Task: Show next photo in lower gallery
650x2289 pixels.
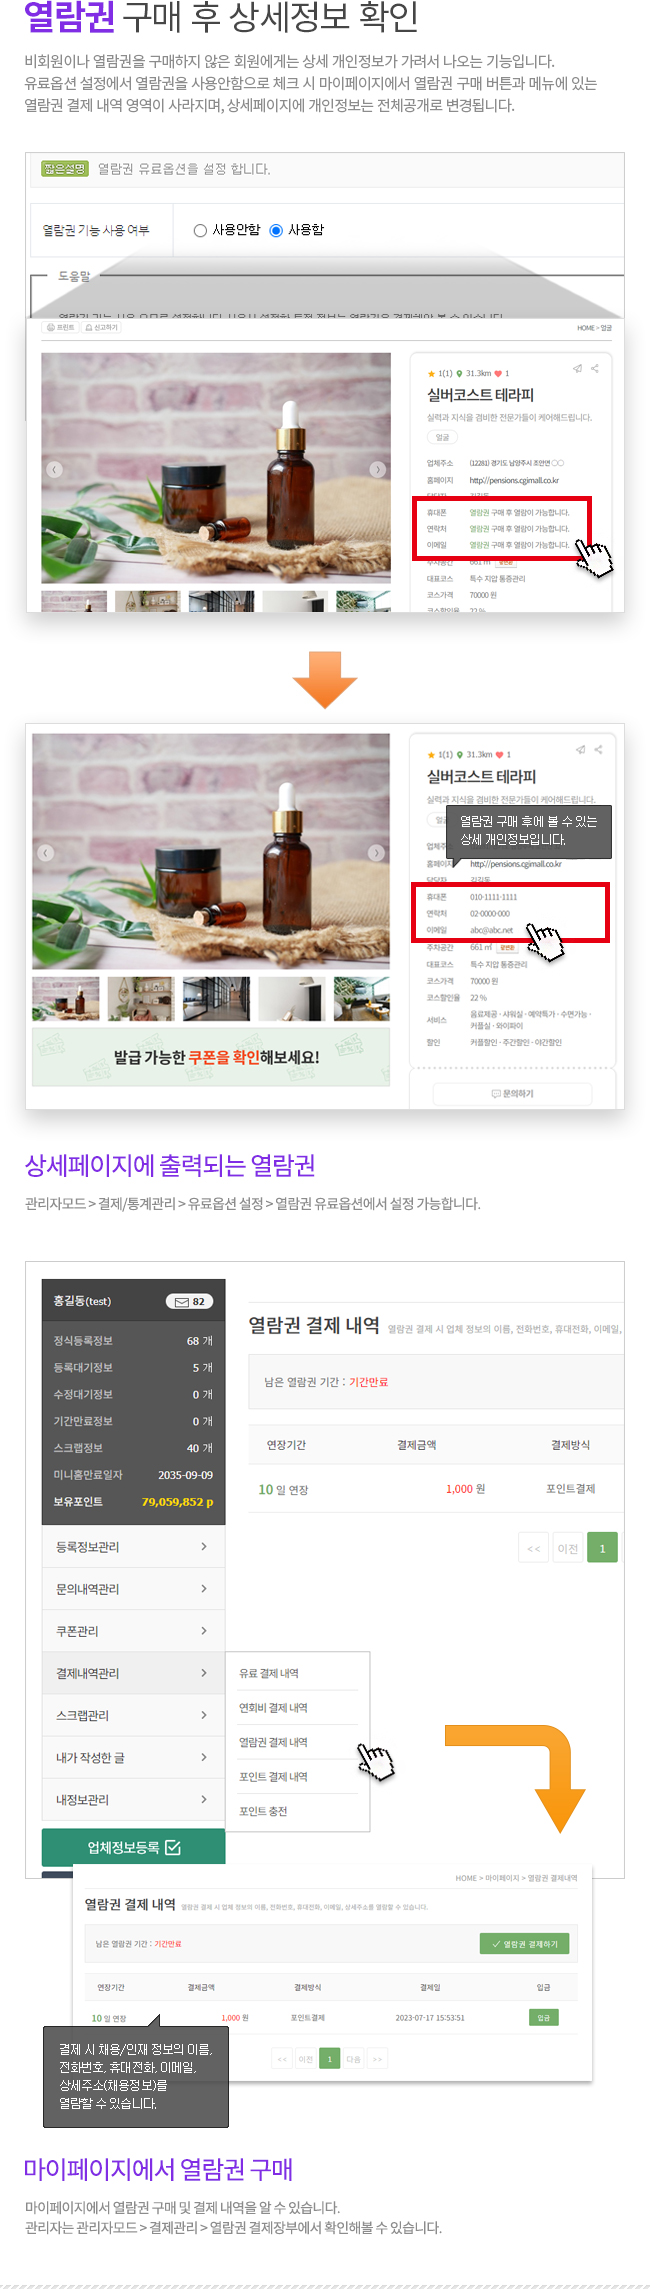Action: pos(376,853)
